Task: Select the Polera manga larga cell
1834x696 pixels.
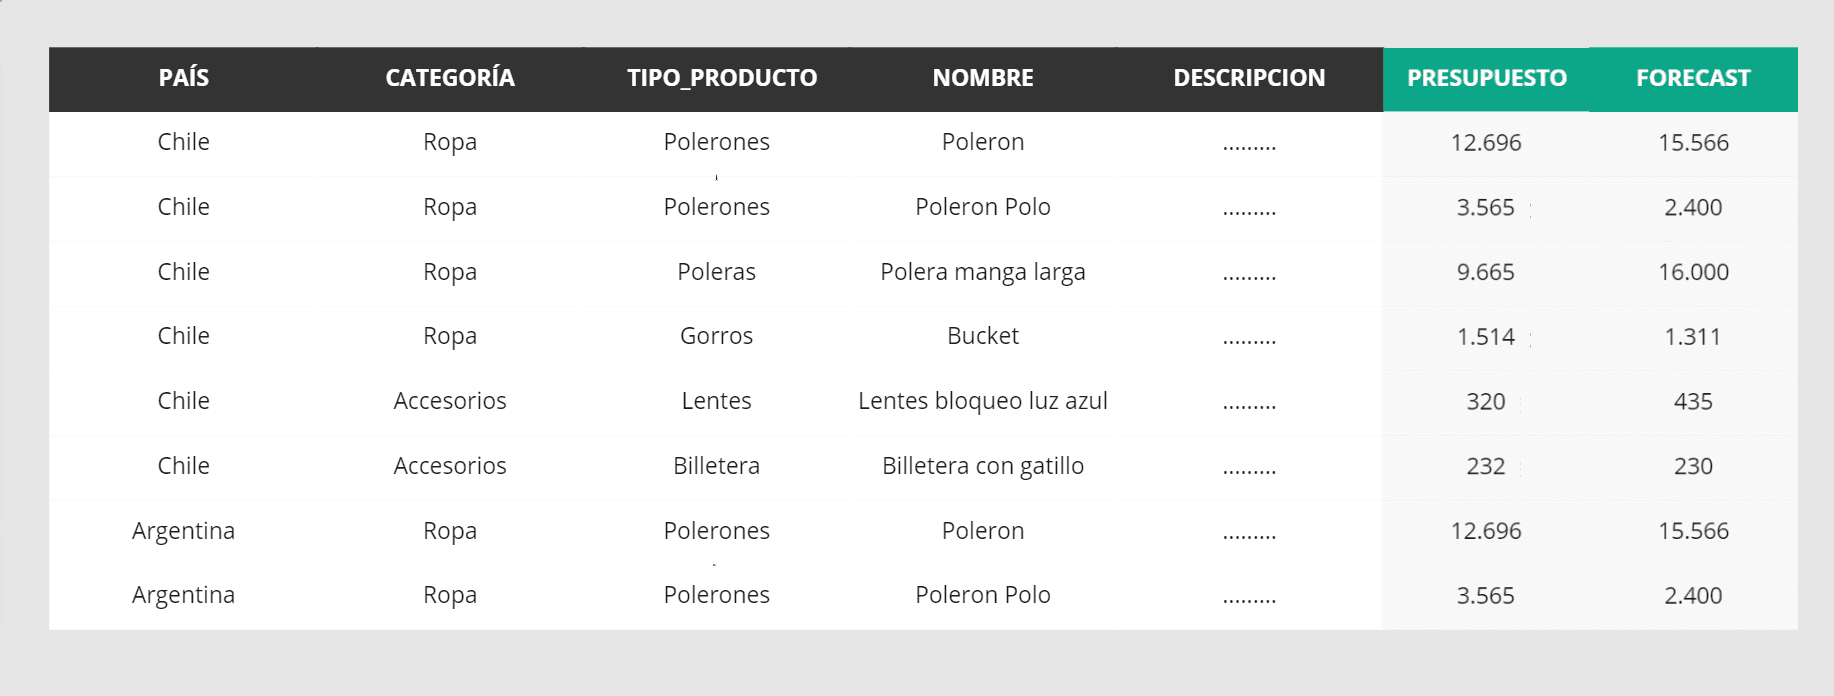Action: coord(983,272)
